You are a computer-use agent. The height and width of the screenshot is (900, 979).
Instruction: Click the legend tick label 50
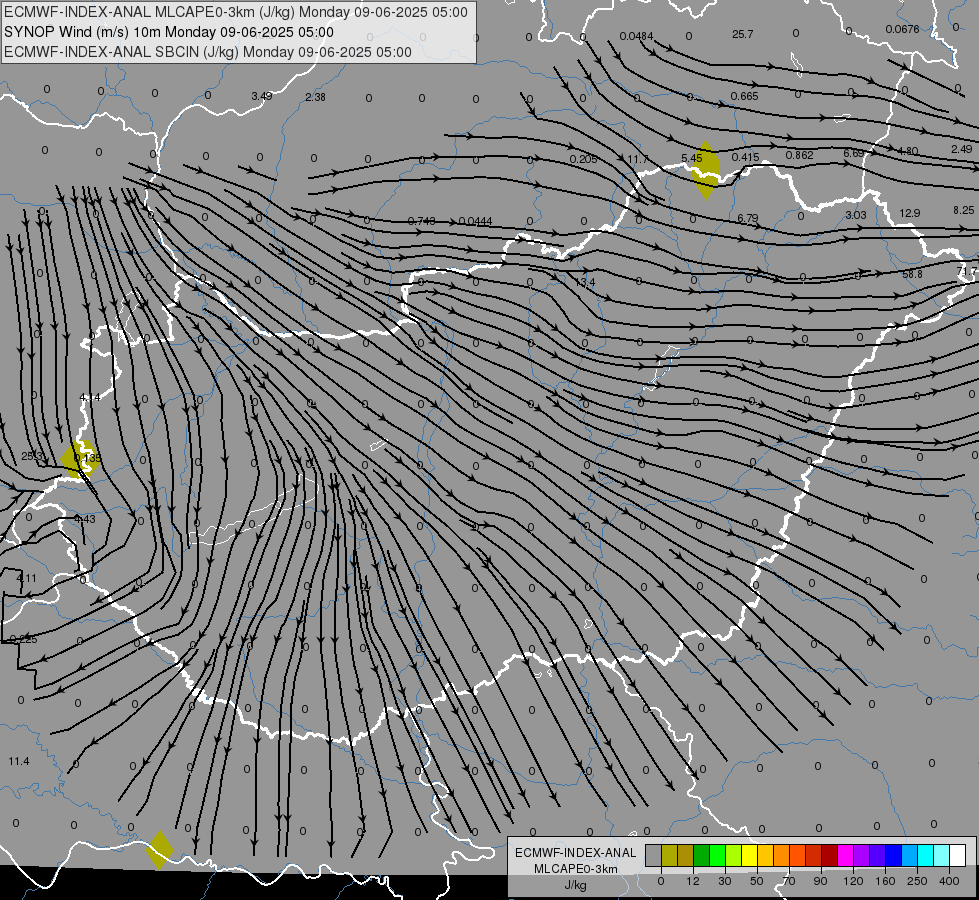click(757, 881)
